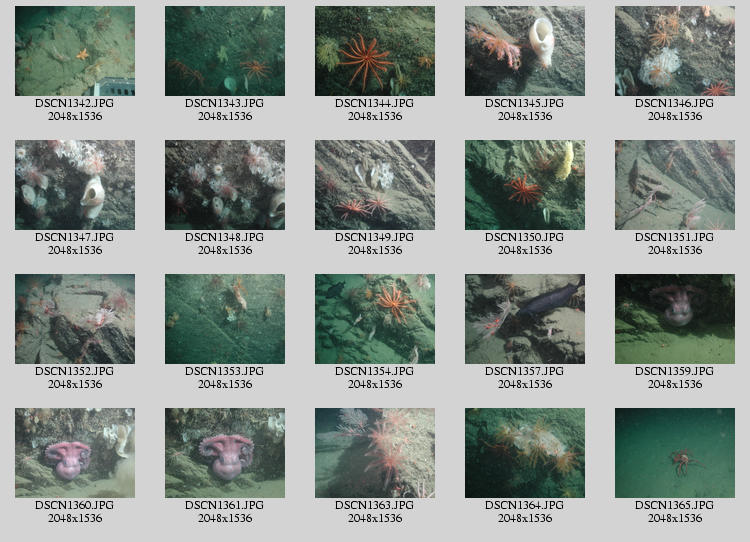Image resolution: width=750 pixels, height=542 pixels.
Task: Click the 2048x1536 size under DSCN1342.JPG
Action: point(75,116)
